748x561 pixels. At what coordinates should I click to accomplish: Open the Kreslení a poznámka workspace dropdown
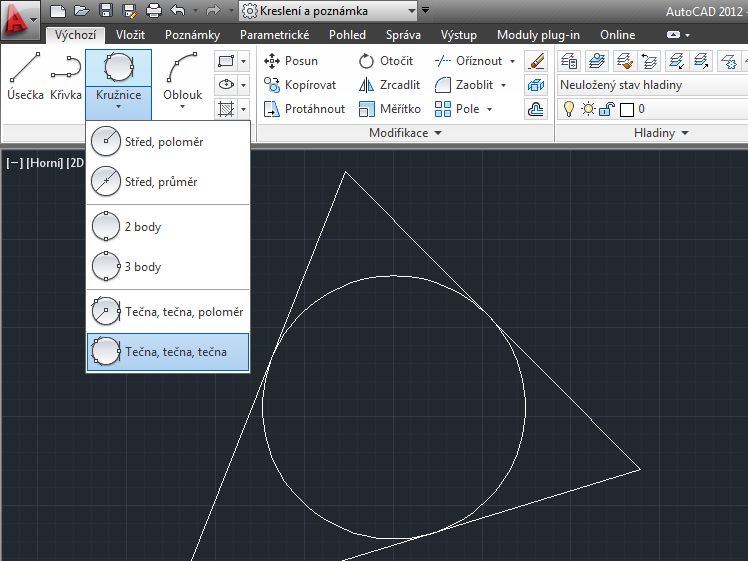328,11
